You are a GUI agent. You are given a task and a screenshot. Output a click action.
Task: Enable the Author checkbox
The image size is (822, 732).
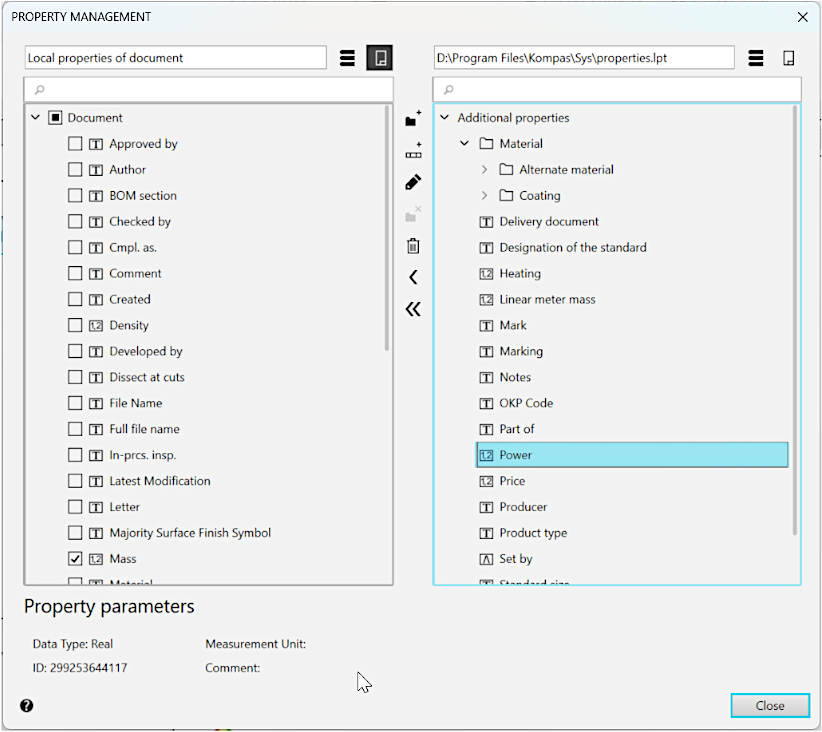pos(75,170)
